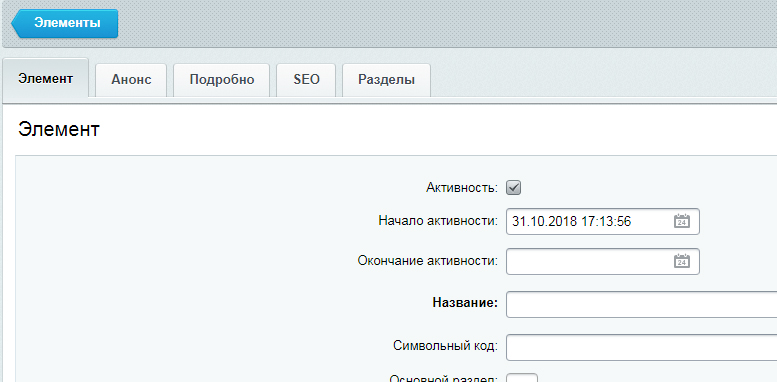Screen dimensions: 777x382
Task: Click the Элемент section heading
Action: (x=59, y=130)
